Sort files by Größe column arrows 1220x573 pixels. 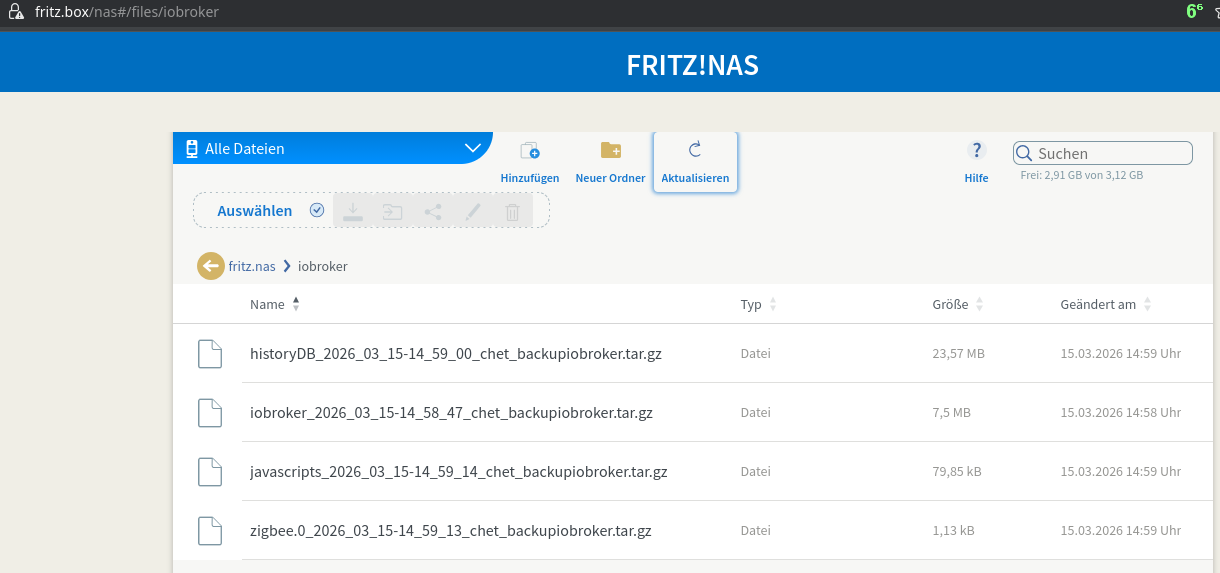pyautogui.click(x=979, y=304)
